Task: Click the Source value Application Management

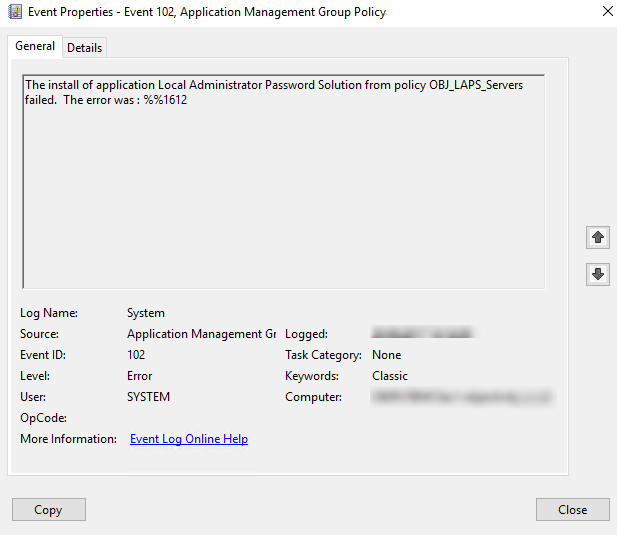Action: click(x=201, y=334)
